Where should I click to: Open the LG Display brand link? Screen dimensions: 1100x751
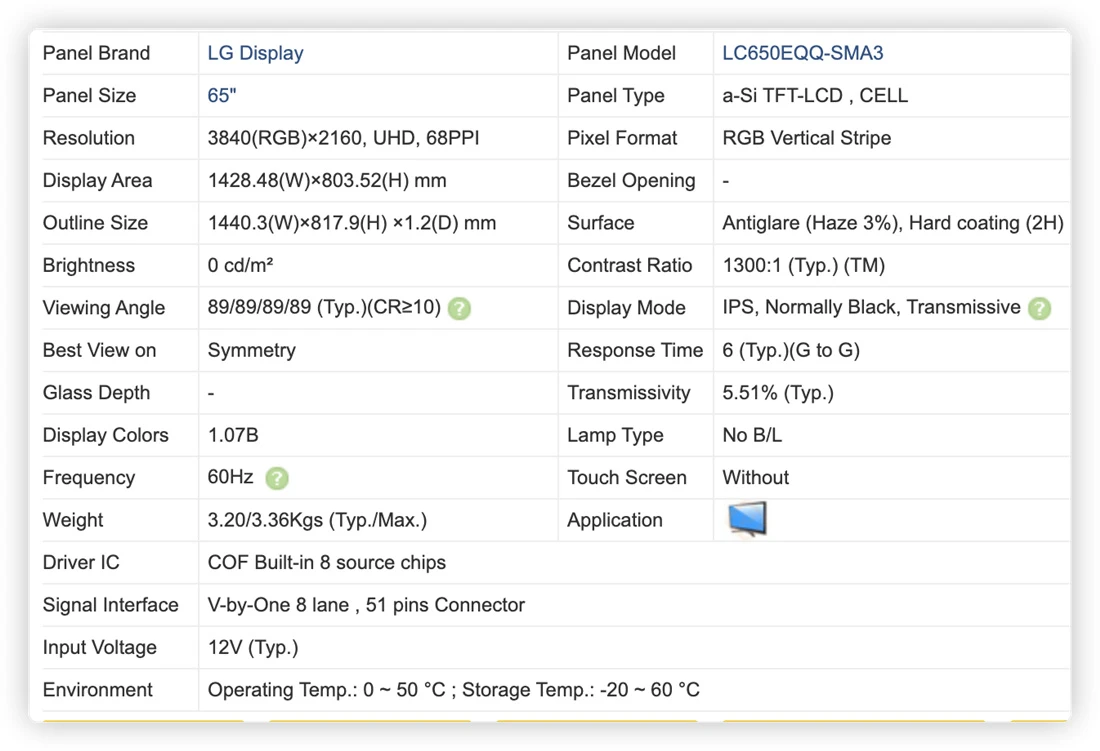click(255, 53)
